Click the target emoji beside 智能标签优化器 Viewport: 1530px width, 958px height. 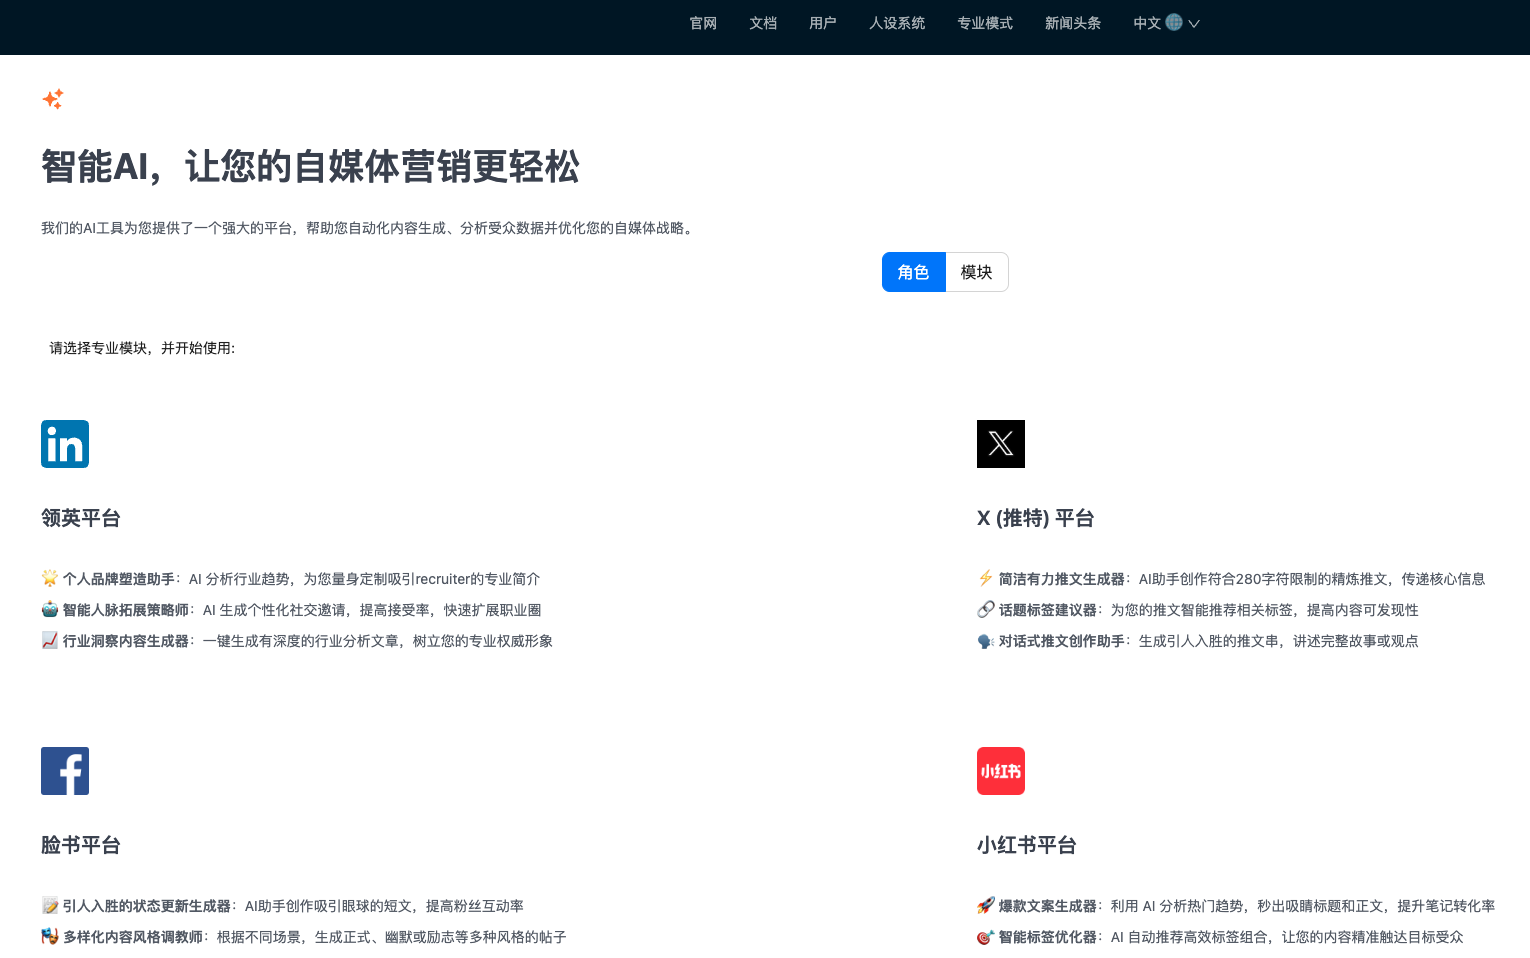tap(986, 936)
